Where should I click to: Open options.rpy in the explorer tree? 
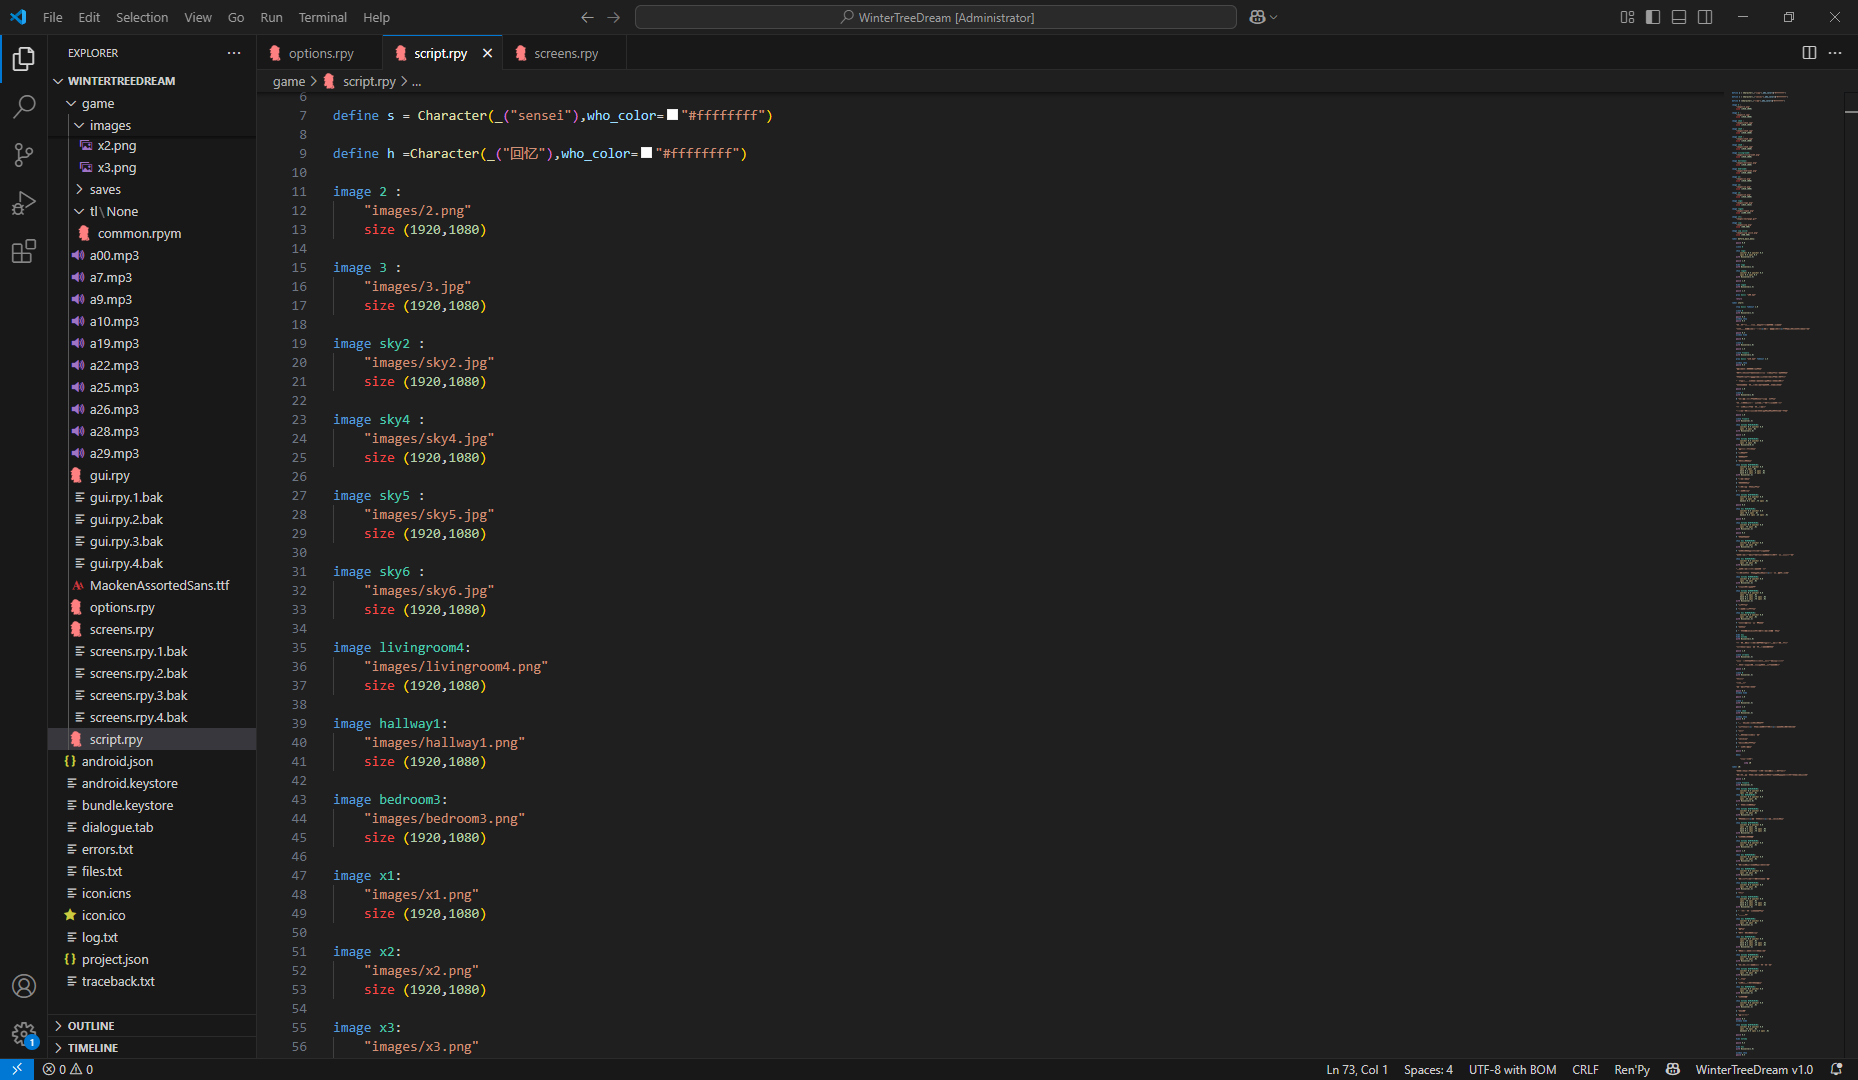pyautogui.click(x=122, y=608)
